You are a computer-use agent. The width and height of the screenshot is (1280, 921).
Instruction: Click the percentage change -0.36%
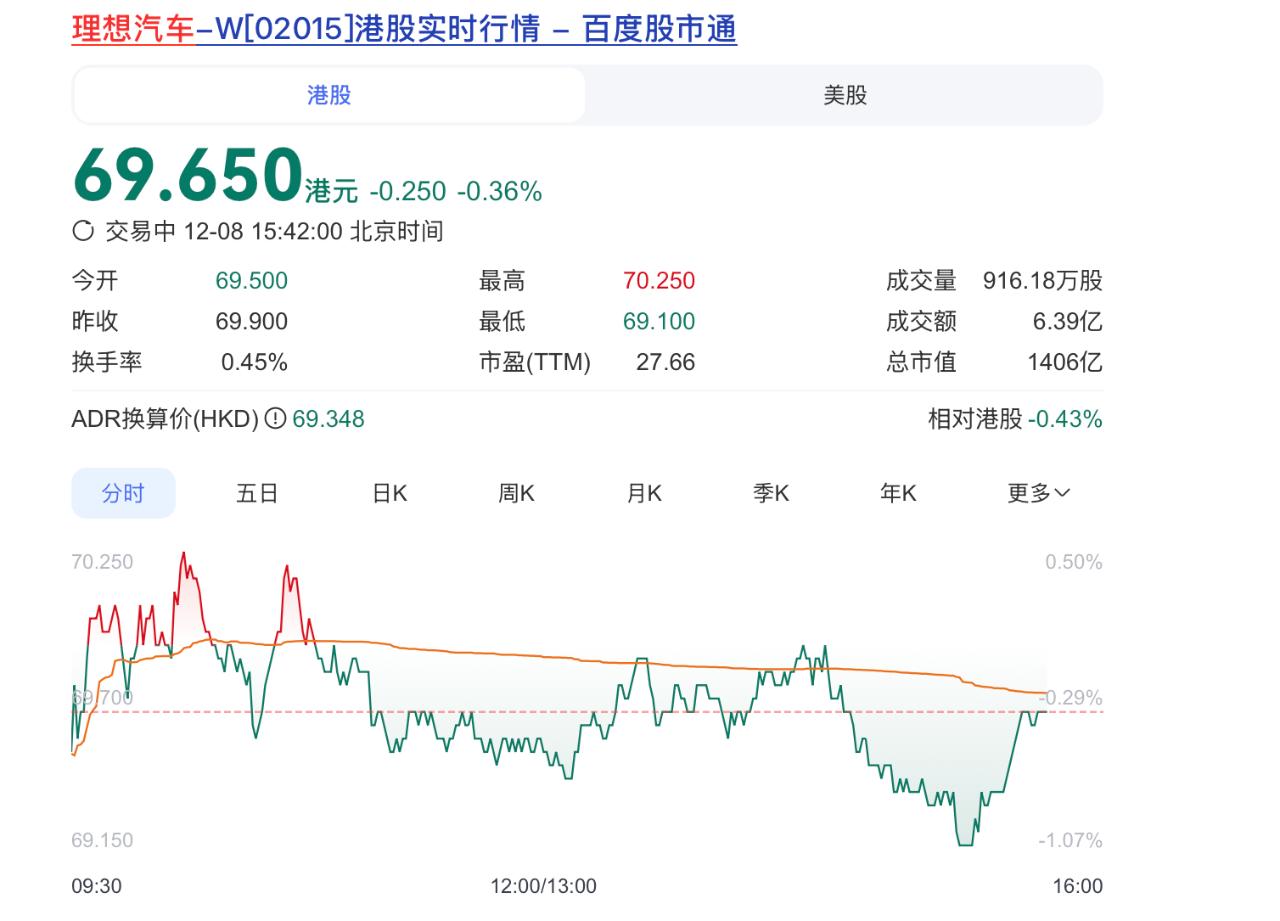click(499, 191)
